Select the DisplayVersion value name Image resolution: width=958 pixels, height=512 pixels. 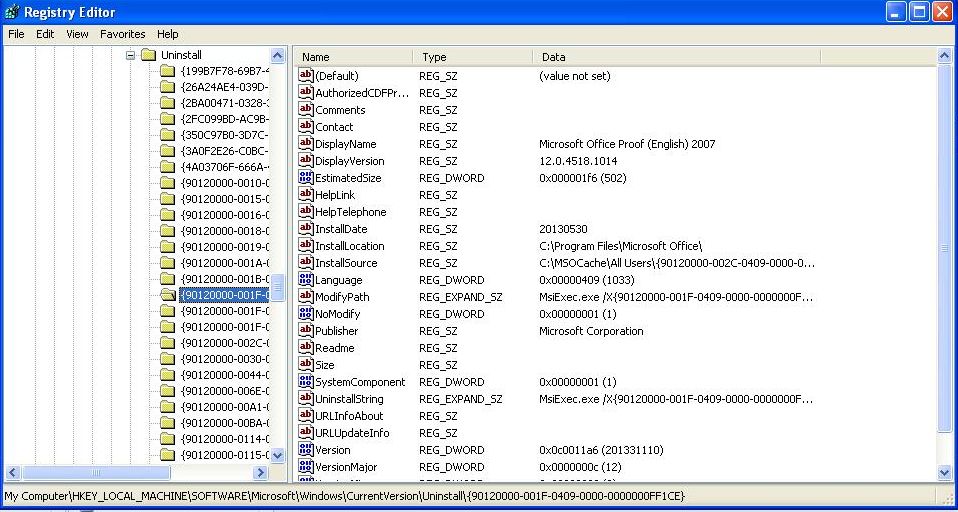349,161
